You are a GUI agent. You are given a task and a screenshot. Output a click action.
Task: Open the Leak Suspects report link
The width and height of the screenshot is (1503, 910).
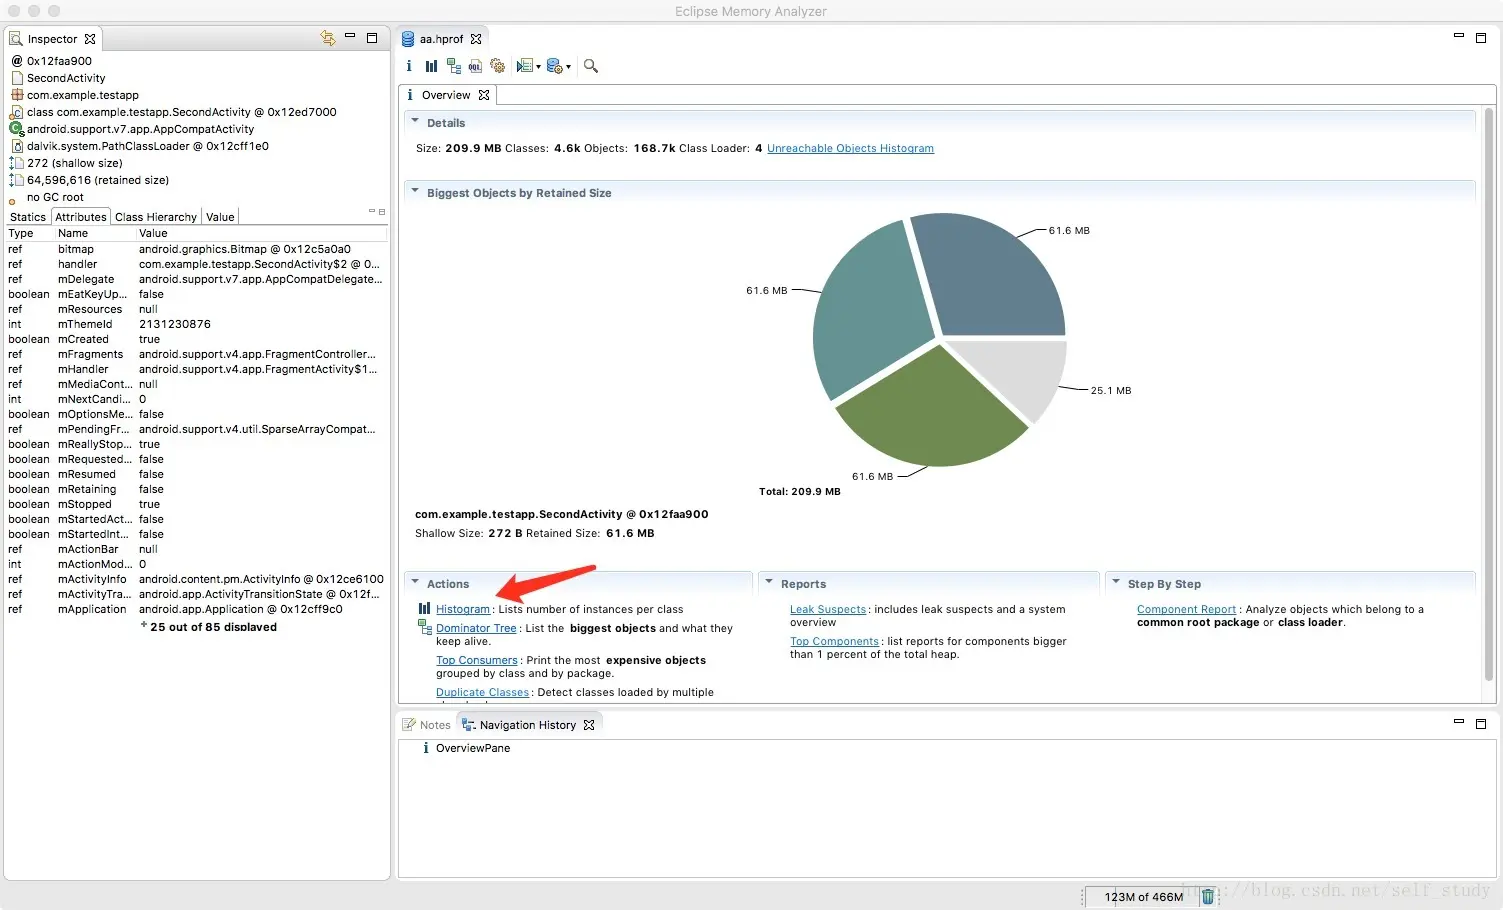[828, 609]
